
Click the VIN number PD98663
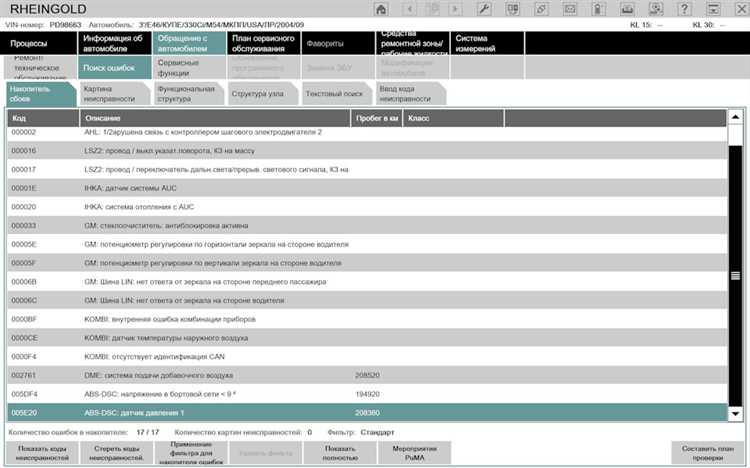(66, 24)
